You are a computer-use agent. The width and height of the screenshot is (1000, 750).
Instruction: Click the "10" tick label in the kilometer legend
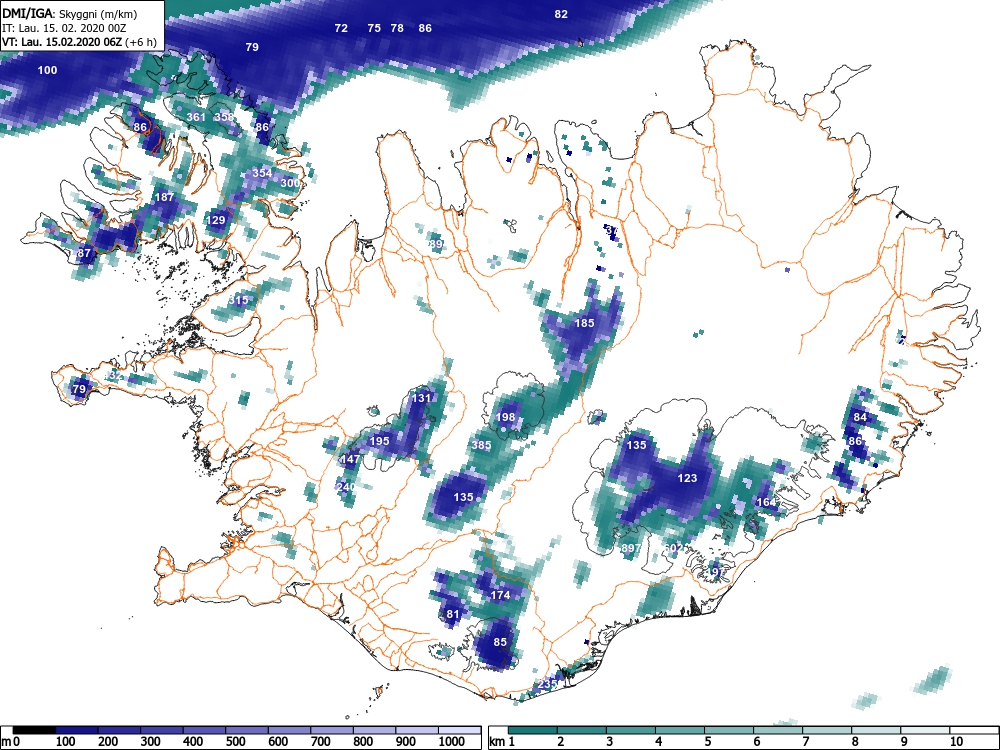(x=955, y=742)
